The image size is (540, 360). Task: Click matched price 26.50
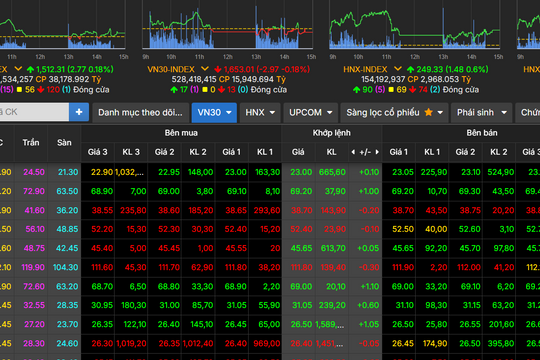tap(301, 325)
